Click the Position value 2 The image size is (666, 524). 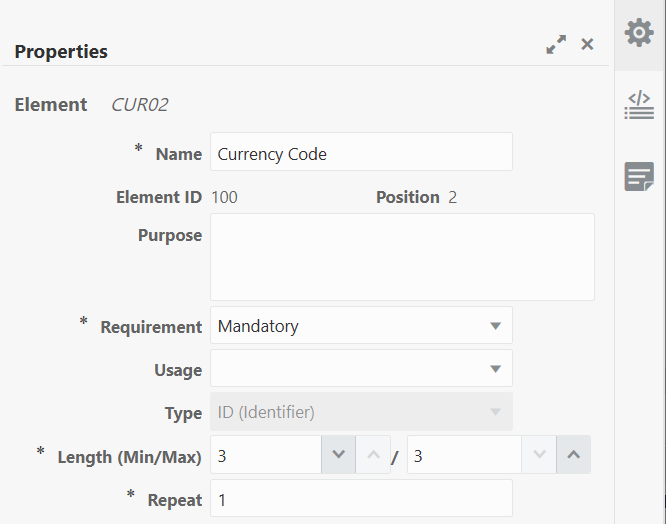click(452, 197)
